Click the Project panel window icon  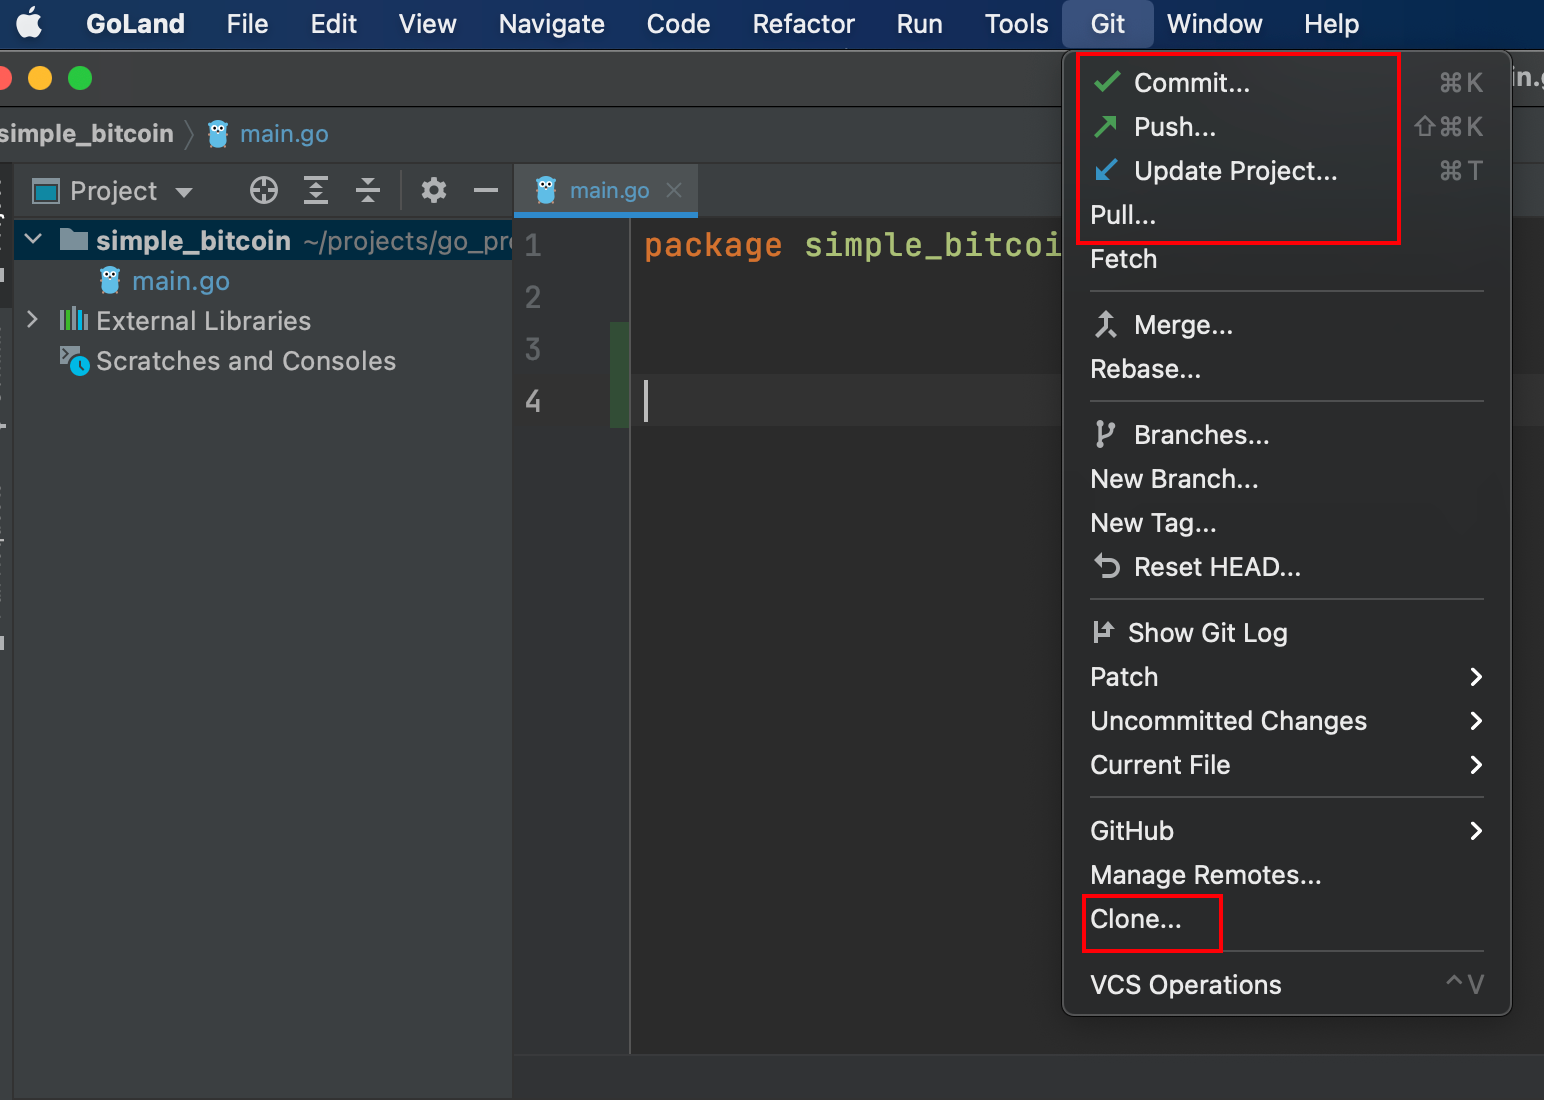click(46, 191)
